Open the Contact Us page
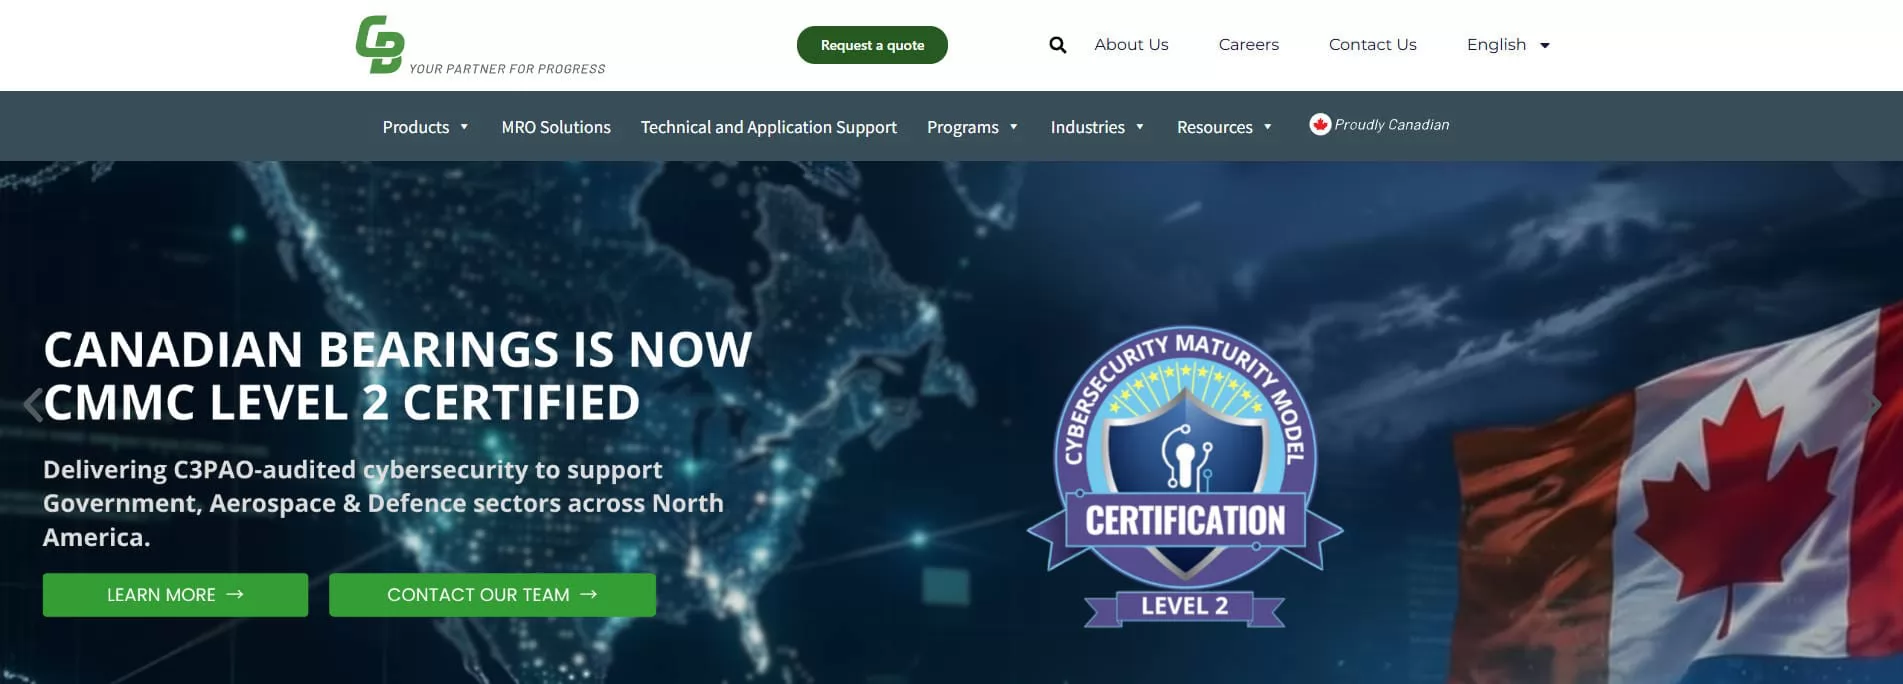1903x684 pixels. (x=1372, y=45)
